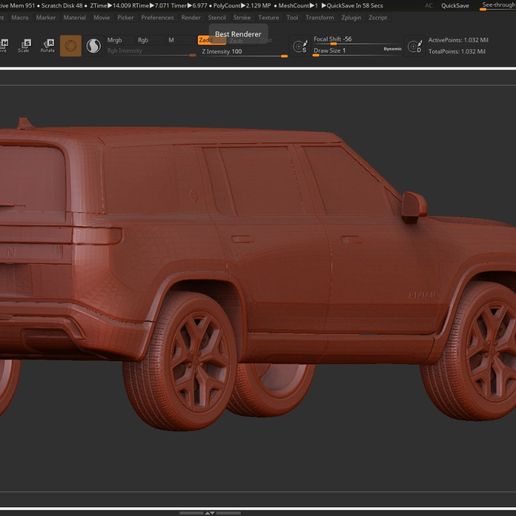The height and width of the screenshot is (516, 516).
Task: Open the Marker menu
Action: pyautogui.click(x=46, y=18)
